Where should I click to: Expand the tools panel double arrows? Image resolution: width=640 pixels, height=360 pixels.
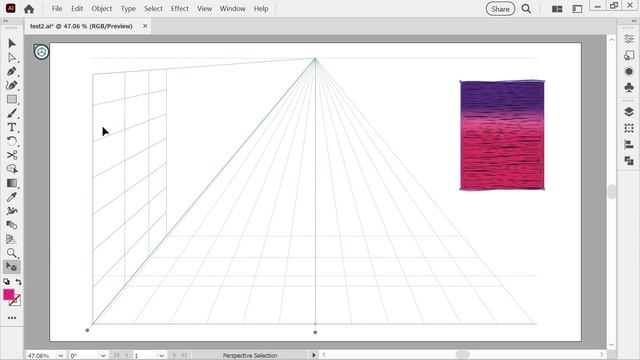5,21
